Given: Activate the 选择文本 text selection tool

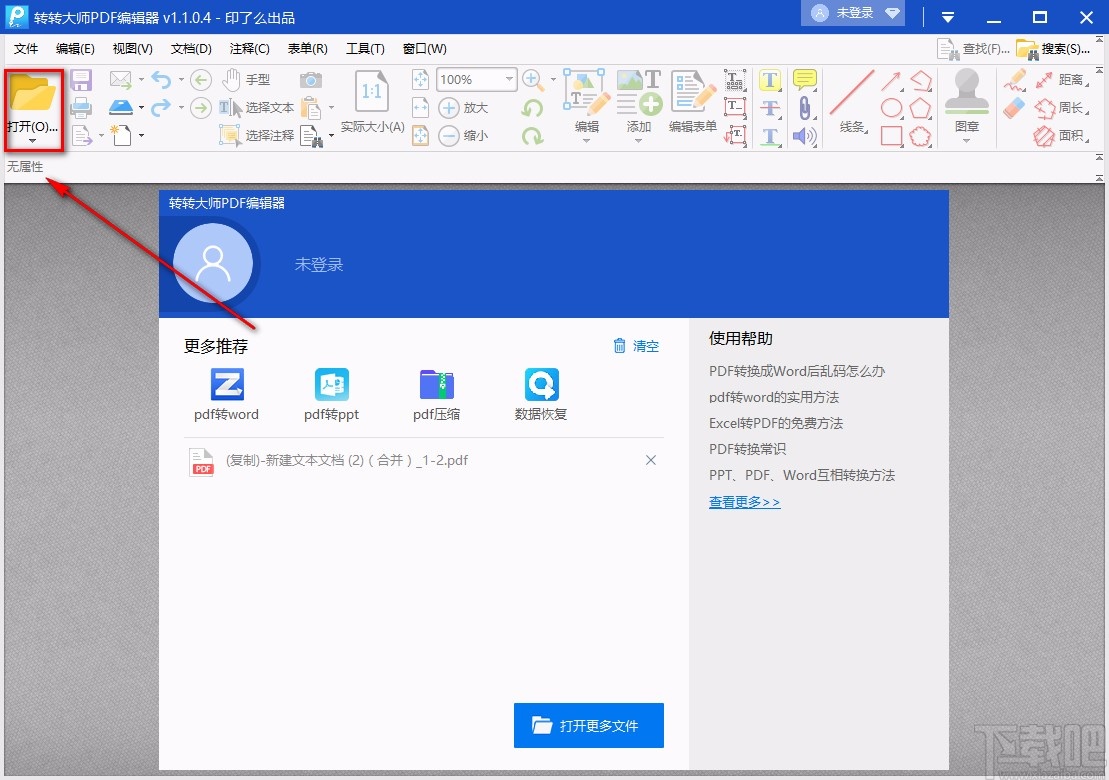Looking at the screenshot, I should [x=255, y=107].
